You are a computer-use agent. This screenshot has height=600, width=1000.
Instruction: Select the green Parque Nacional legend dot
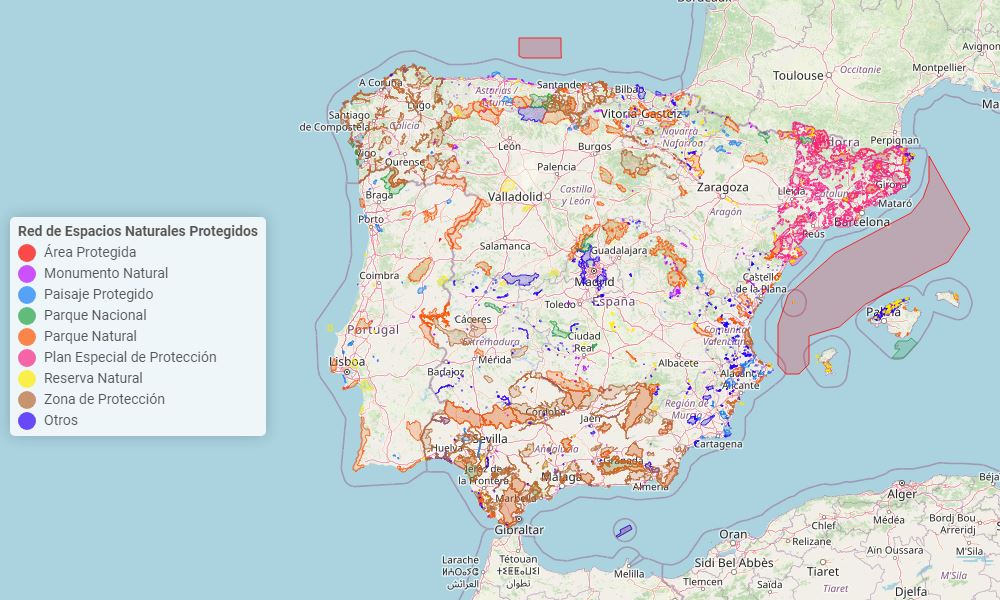tap(28, 315)
